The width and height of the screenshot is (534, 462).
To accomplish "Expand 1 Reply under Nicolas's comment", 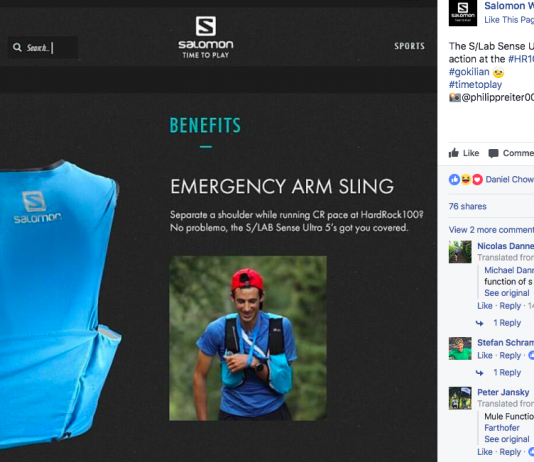I will [x=507, y=323].
